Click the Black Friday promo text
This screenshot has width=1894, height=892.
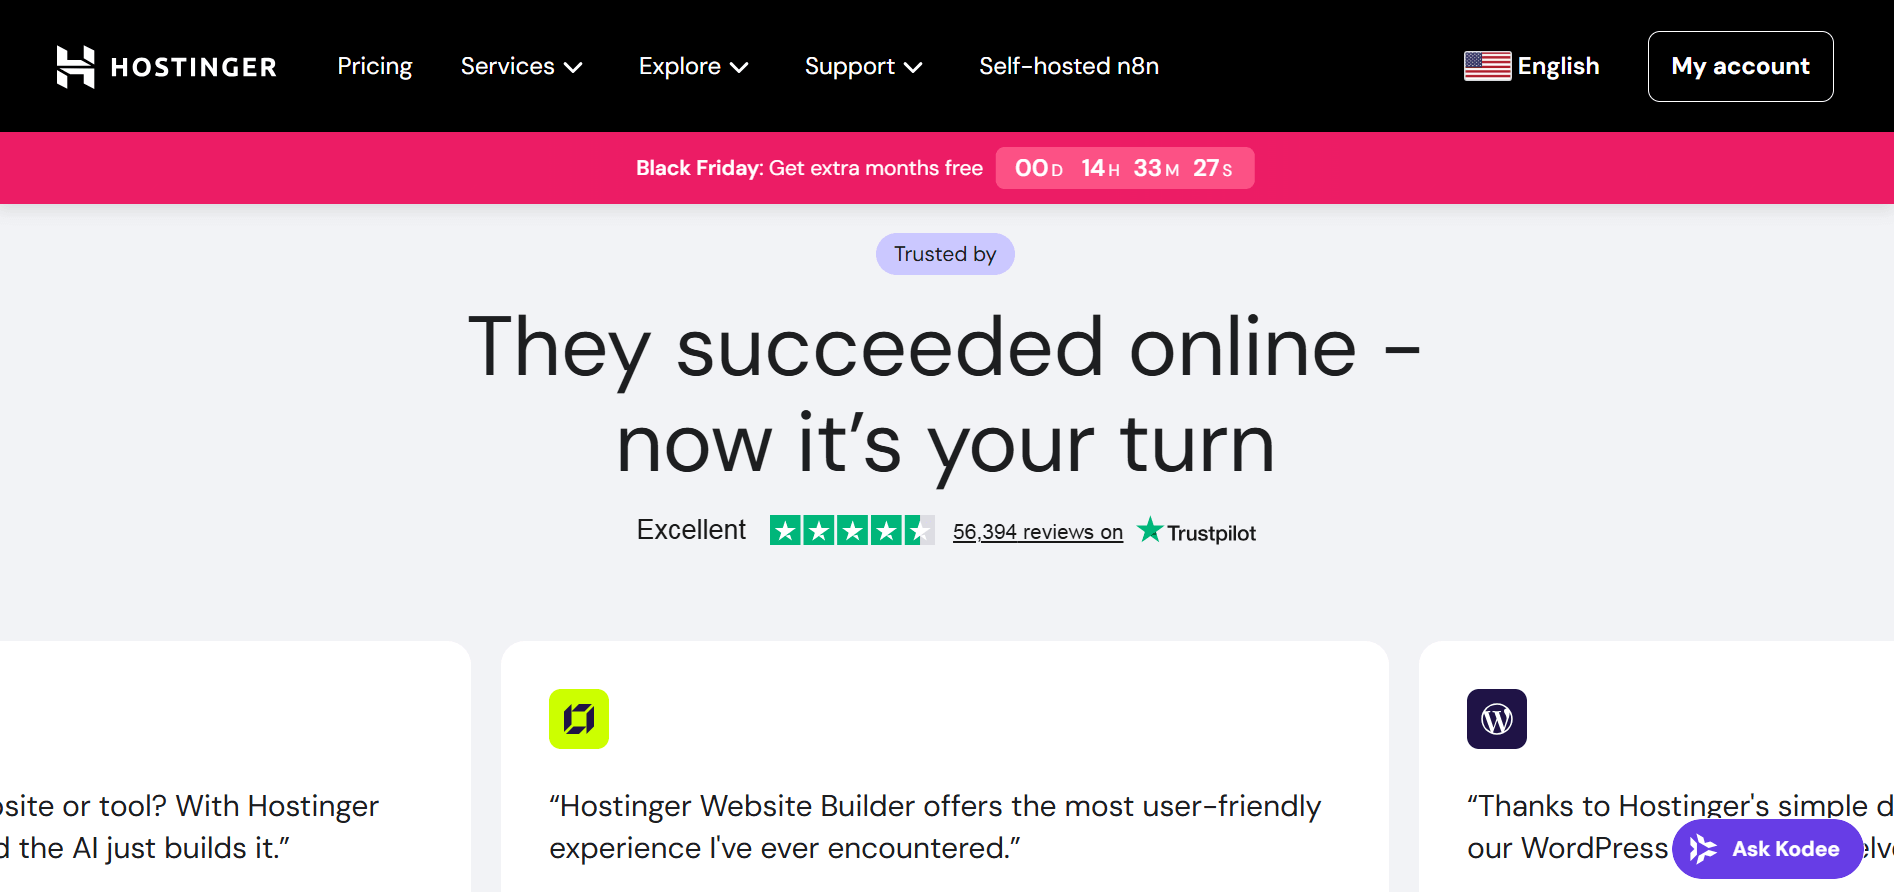tap(809, 168)
